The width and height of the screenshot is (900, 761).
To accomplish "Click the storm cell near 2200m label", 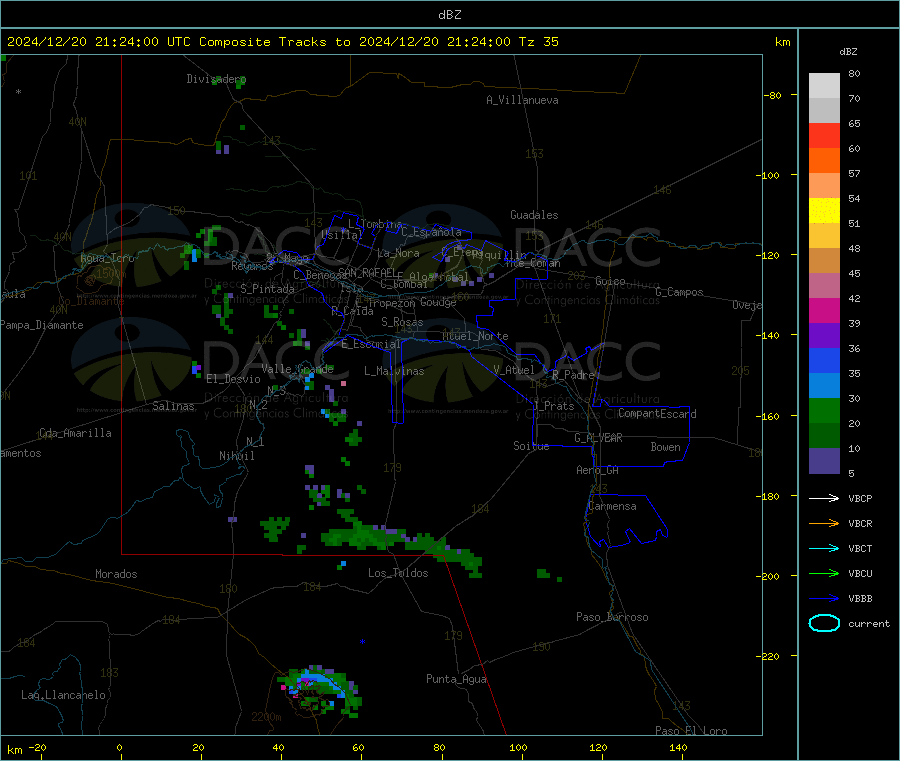I will [x=320, y=690].
